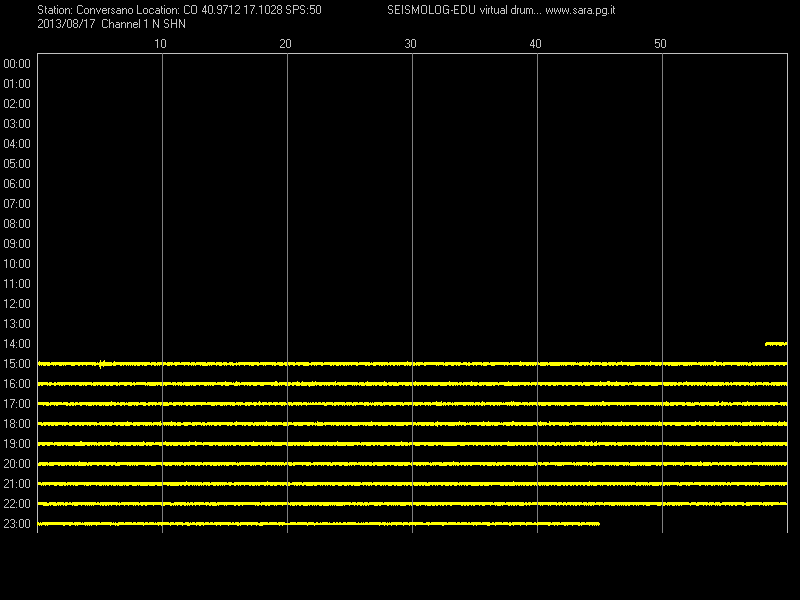Click the end of the 23:00 trace
This screenshot has width=800, height=600.
pos(598,524)
